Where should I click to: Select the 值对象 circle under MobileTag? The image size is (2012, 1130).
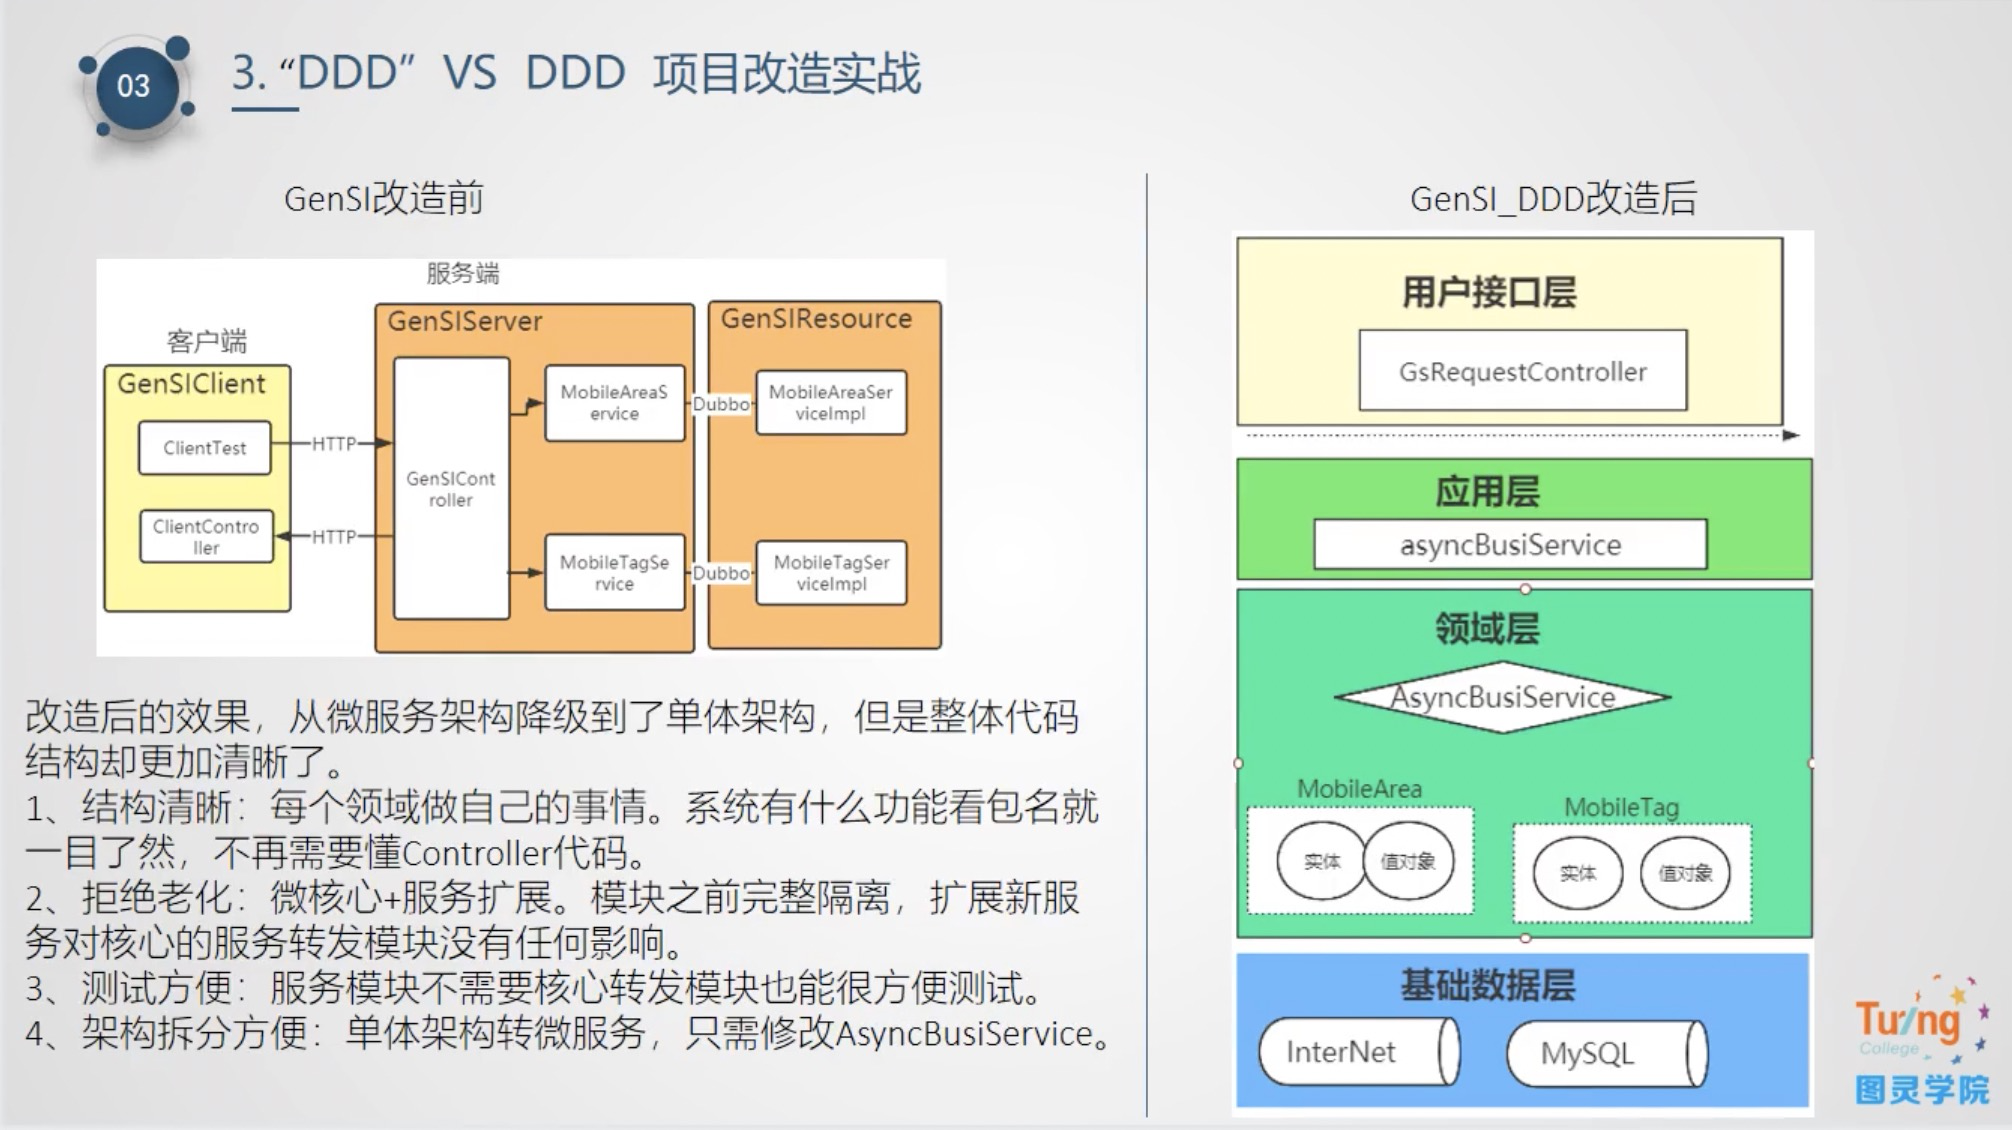(1685, 873)
